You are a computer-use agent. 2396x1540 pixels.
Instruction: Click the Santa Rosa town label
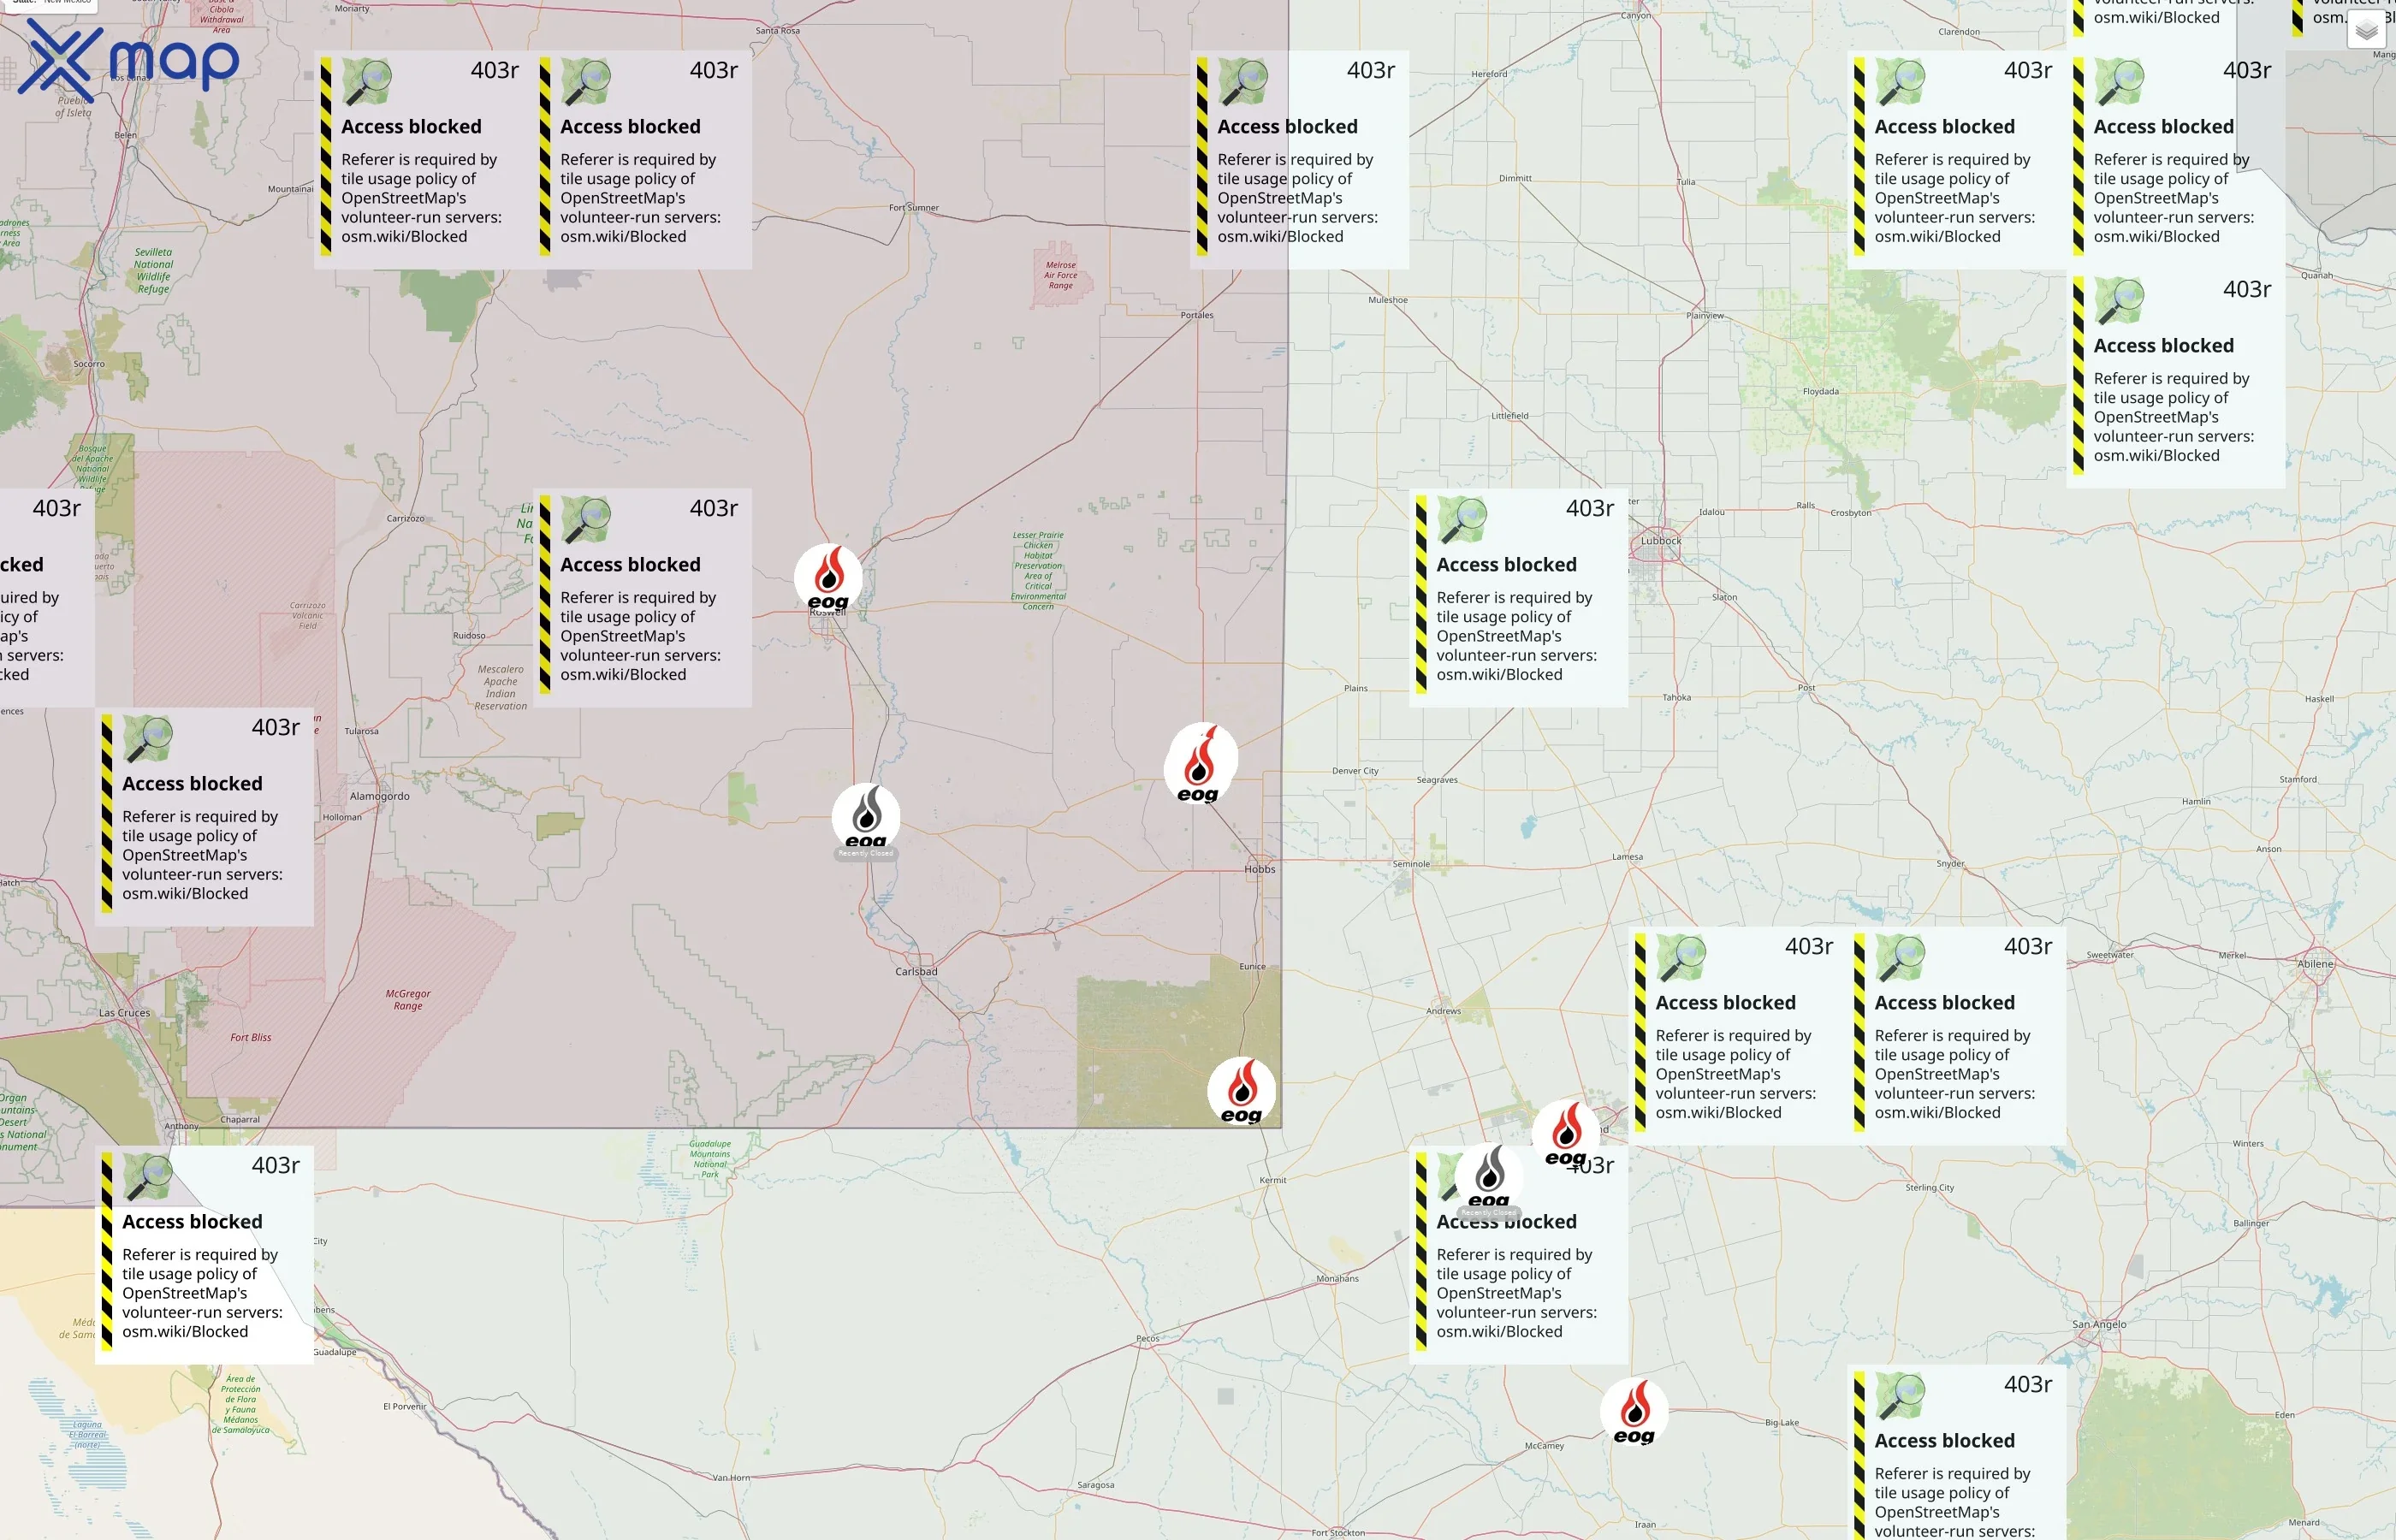(777, 30)
